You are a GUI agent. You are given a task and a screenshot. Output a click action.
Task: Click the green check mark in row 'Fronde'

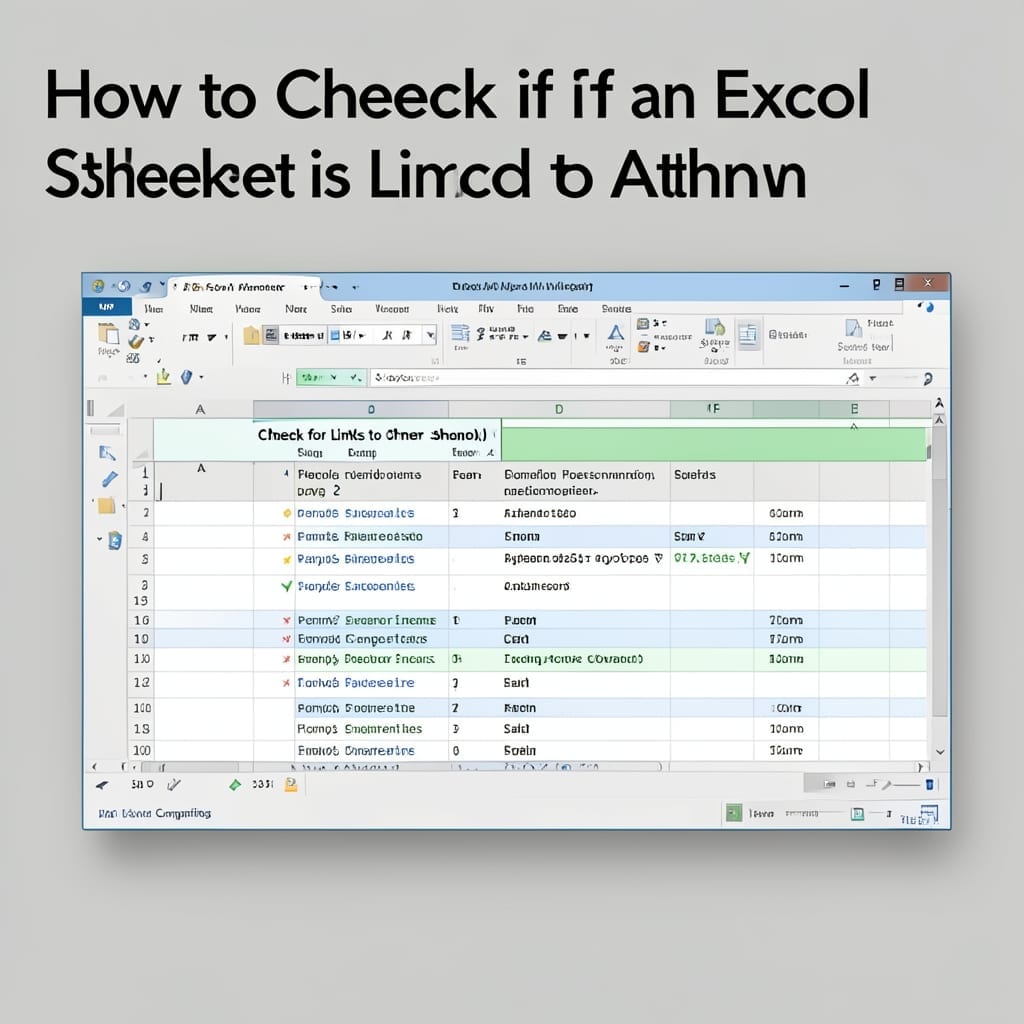286,586
